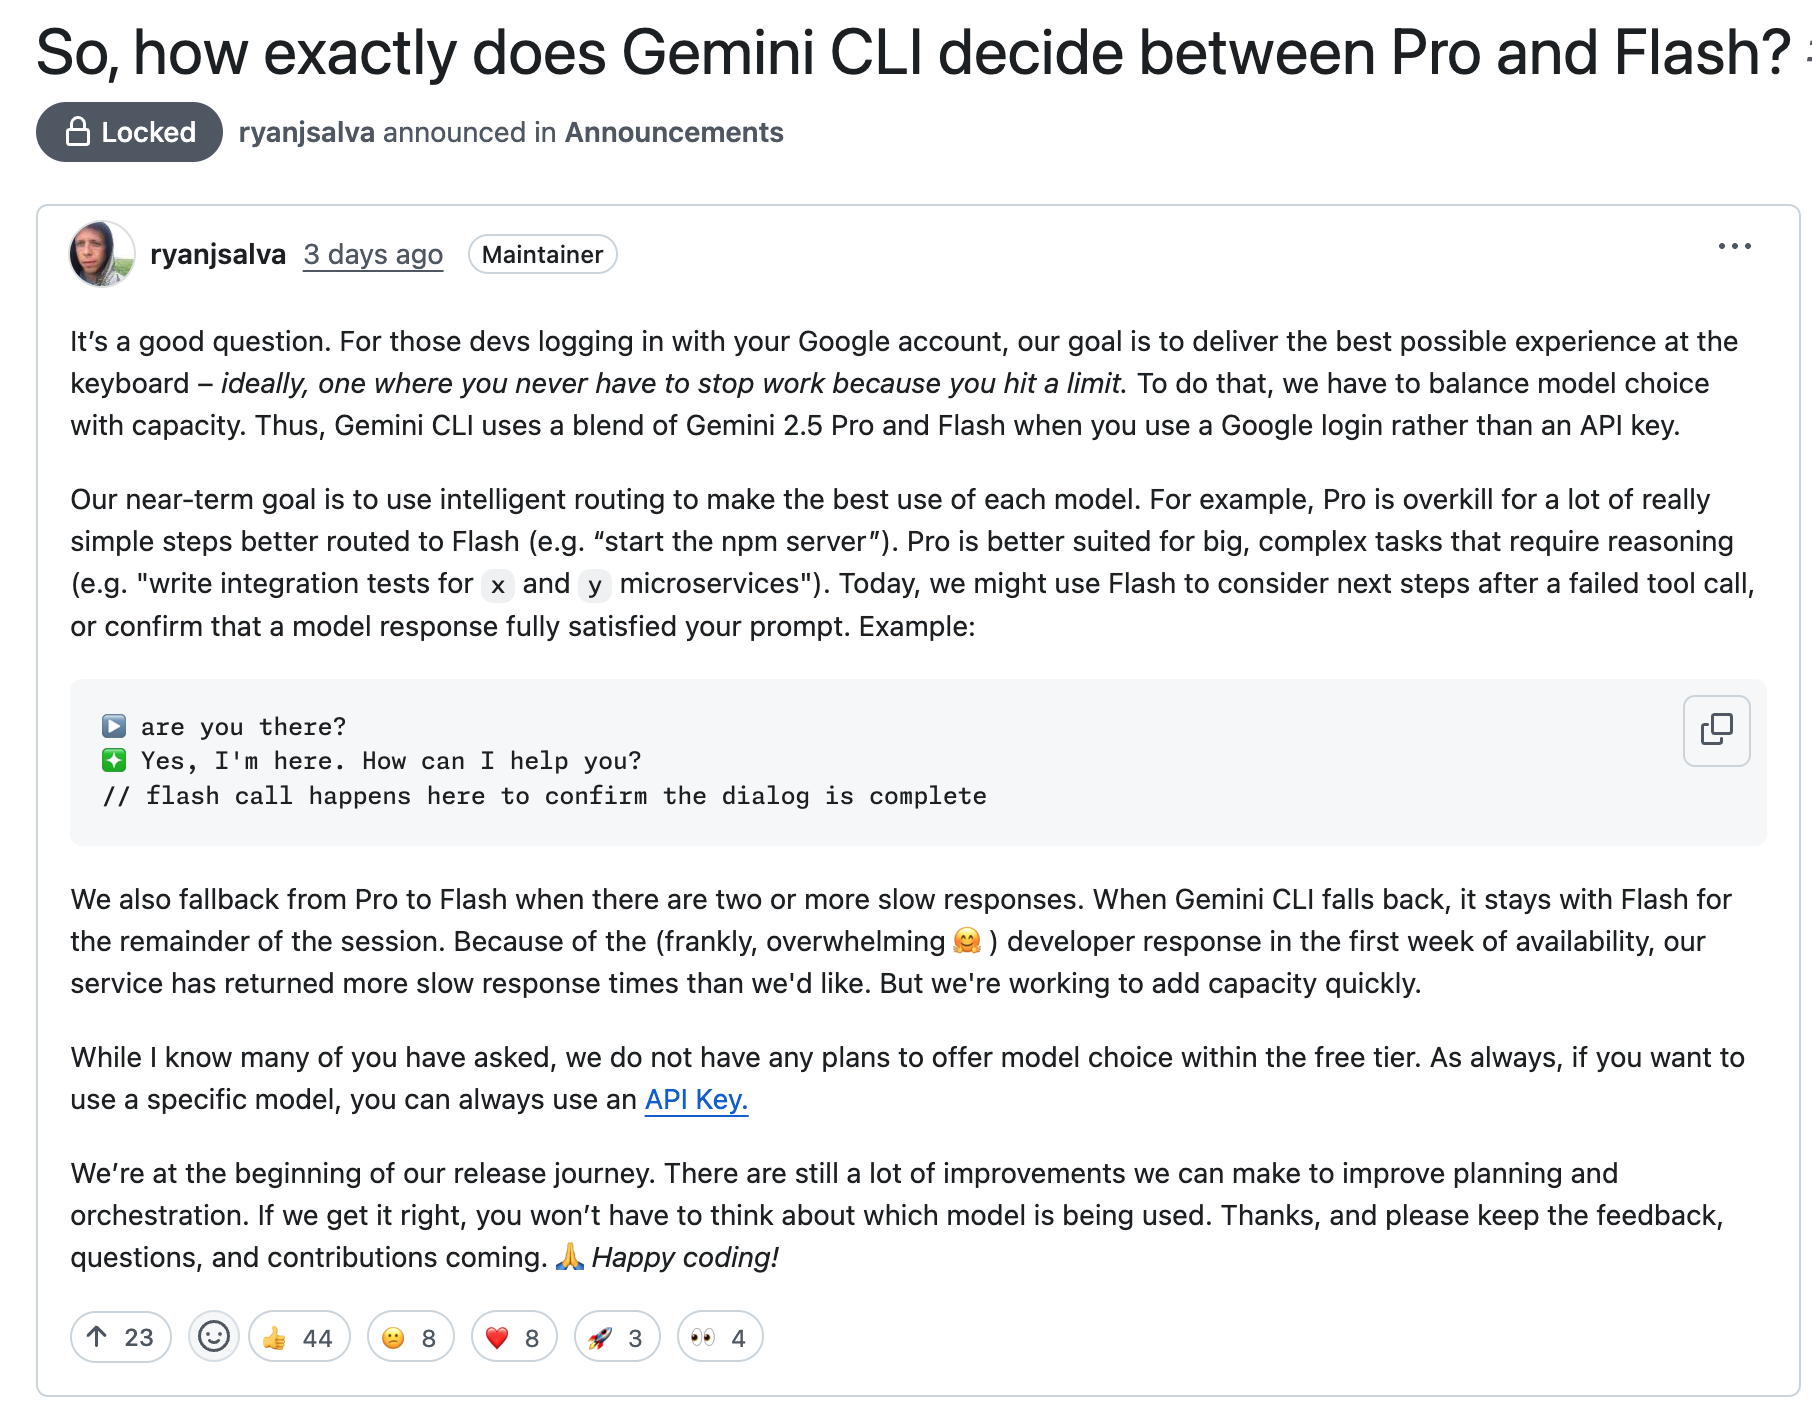Image resolution: width=1812 pixels, height=1418 pixels.
Task: Click ryanjsalva's avatar picture
Action: click(x=102, y=254)
